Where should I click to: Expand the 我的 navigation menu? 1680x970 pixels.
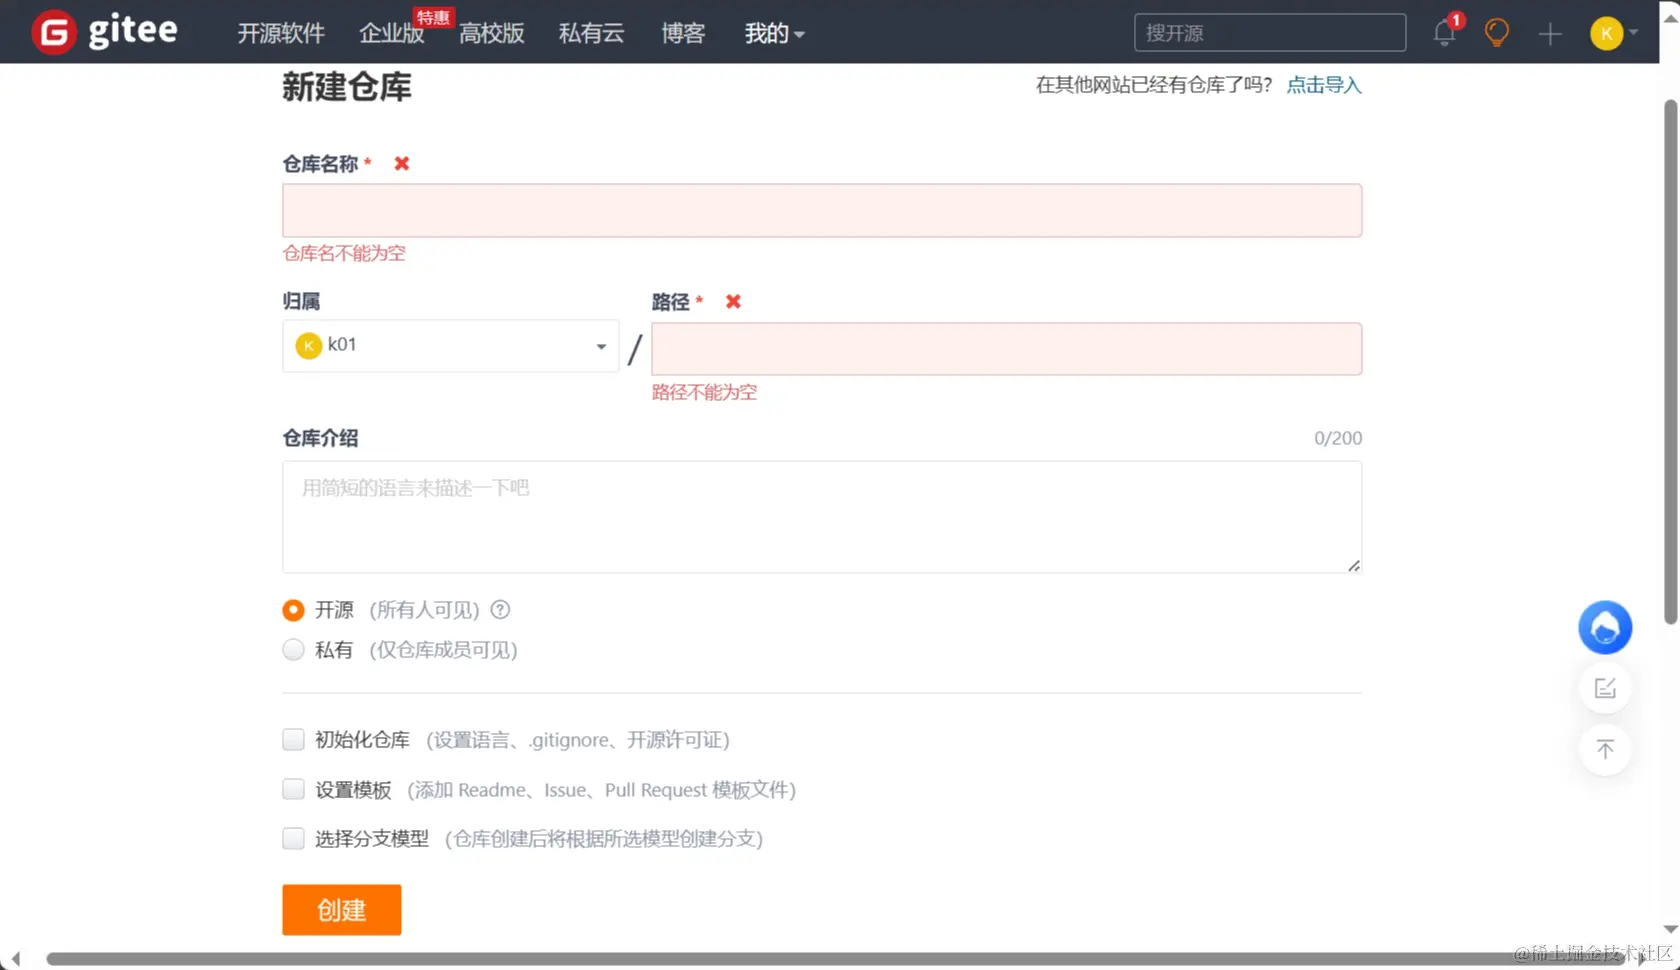point(773,33)
